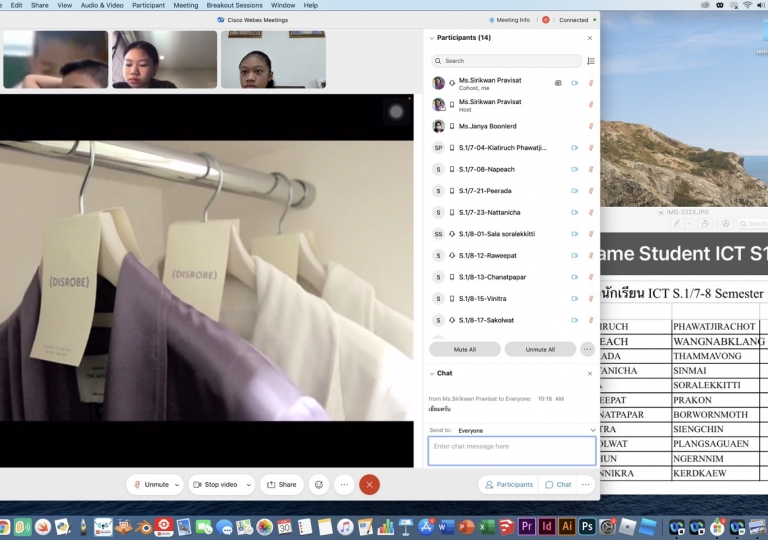Collapse the Participants (14) panel chevron
This screenshot has height=540, width=768.
tap(432, 38)
